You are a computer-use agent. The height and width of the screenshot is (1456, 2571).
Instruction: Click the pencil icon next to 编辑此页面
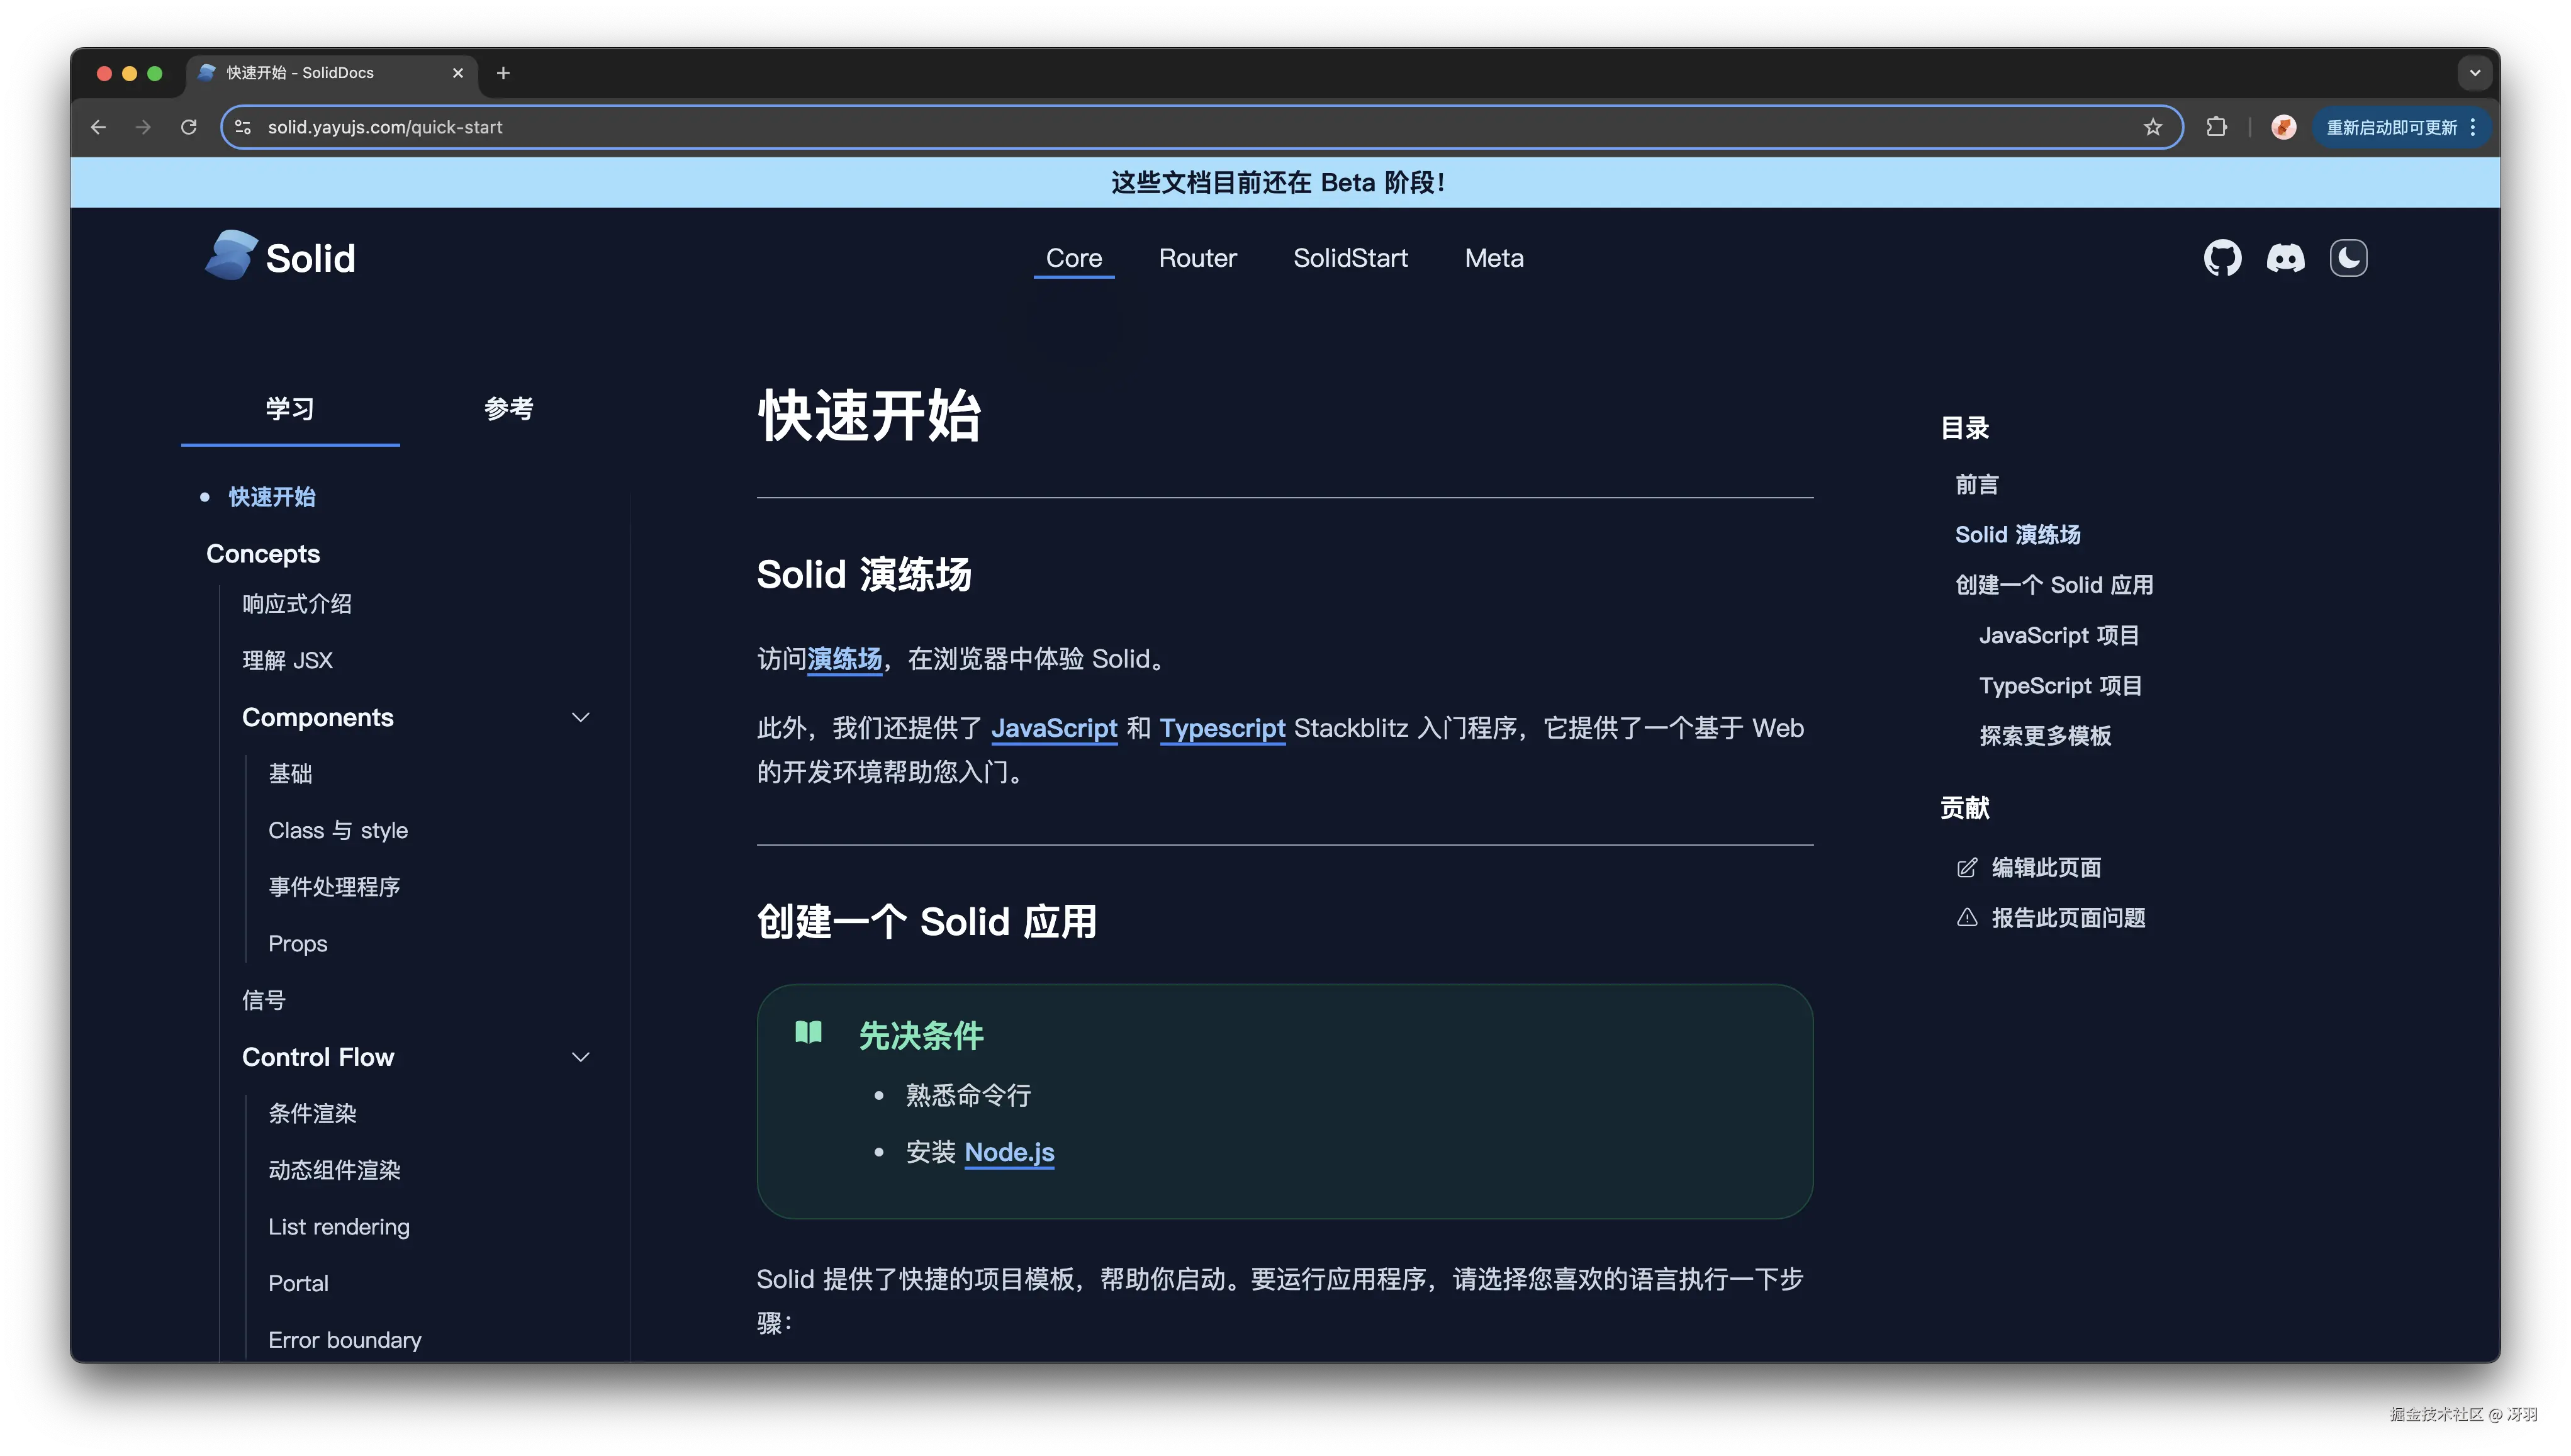(x=1967, y=867)
